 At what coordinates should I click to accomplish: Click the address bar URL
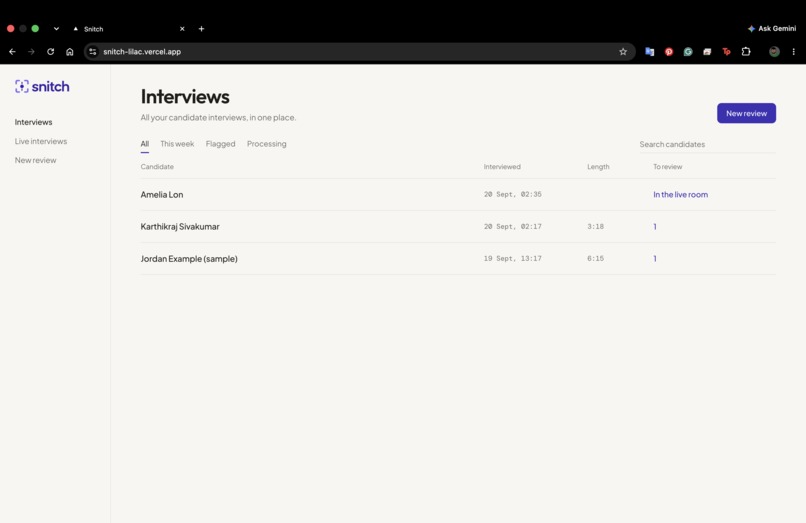click(142, 51)
